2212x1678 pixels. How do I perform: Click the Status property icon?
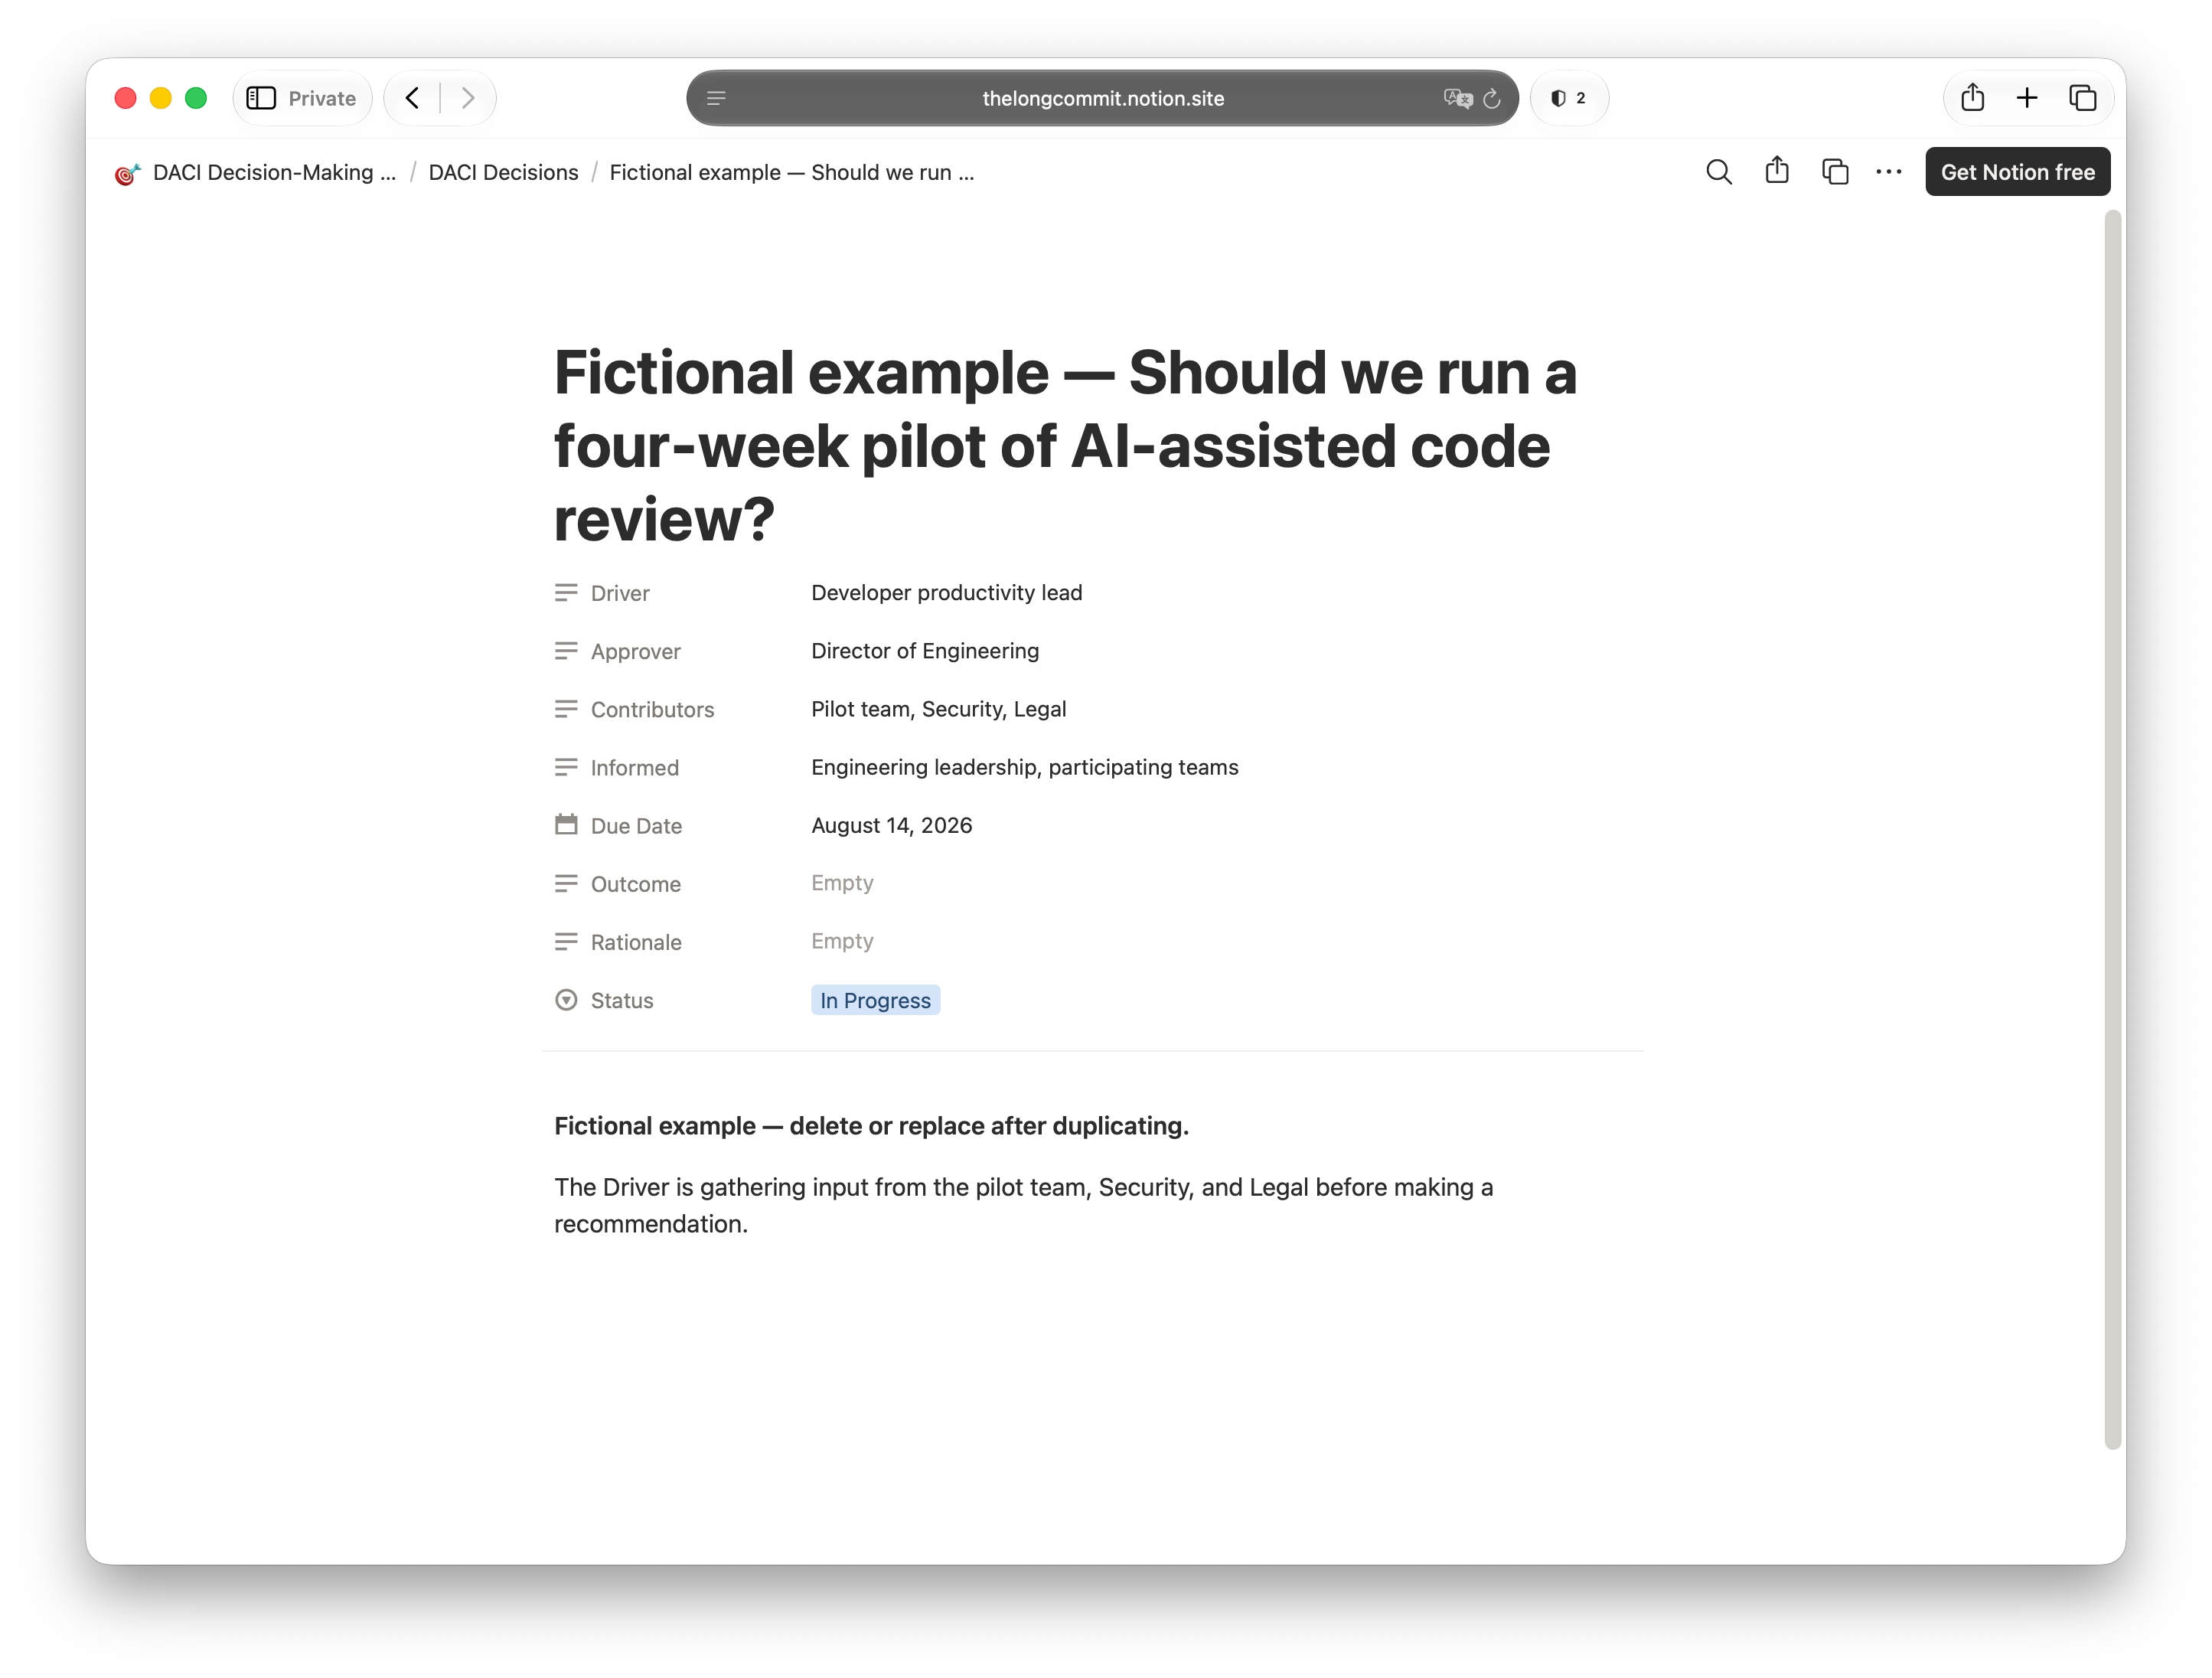click(566, 1000)
